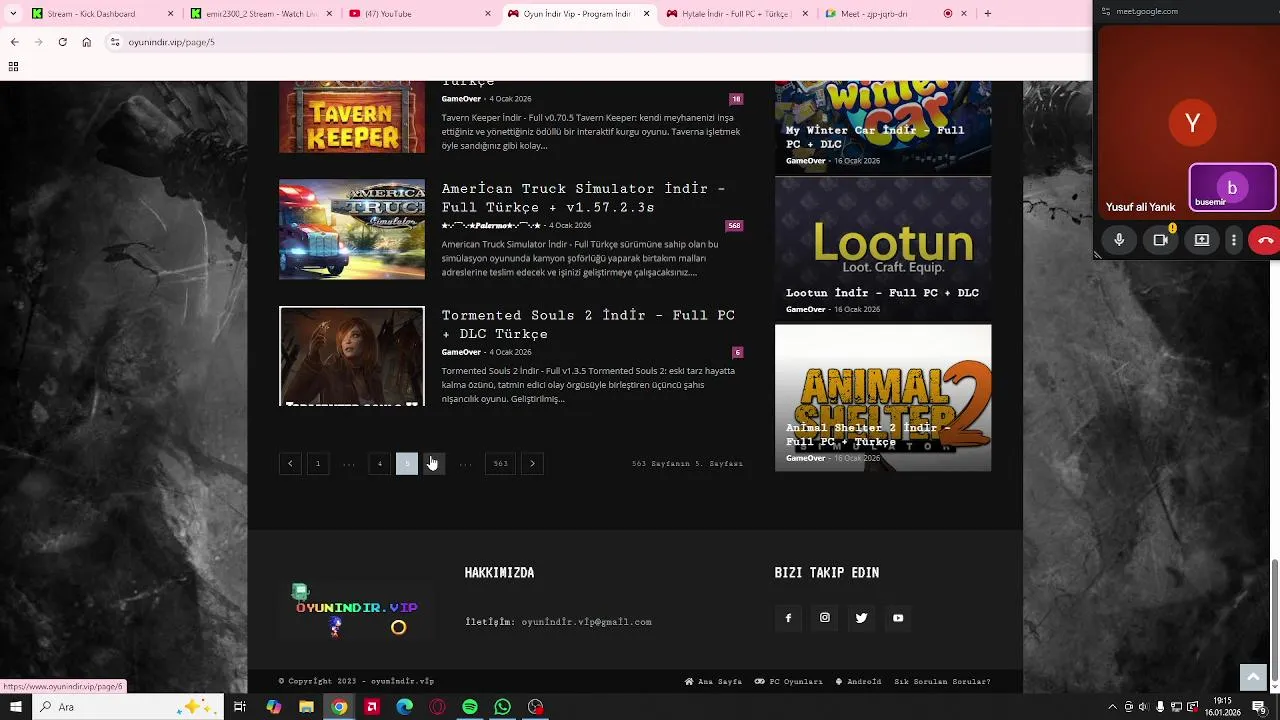Click the taskbar search box Ara
1280x720 pixels.
130,707
